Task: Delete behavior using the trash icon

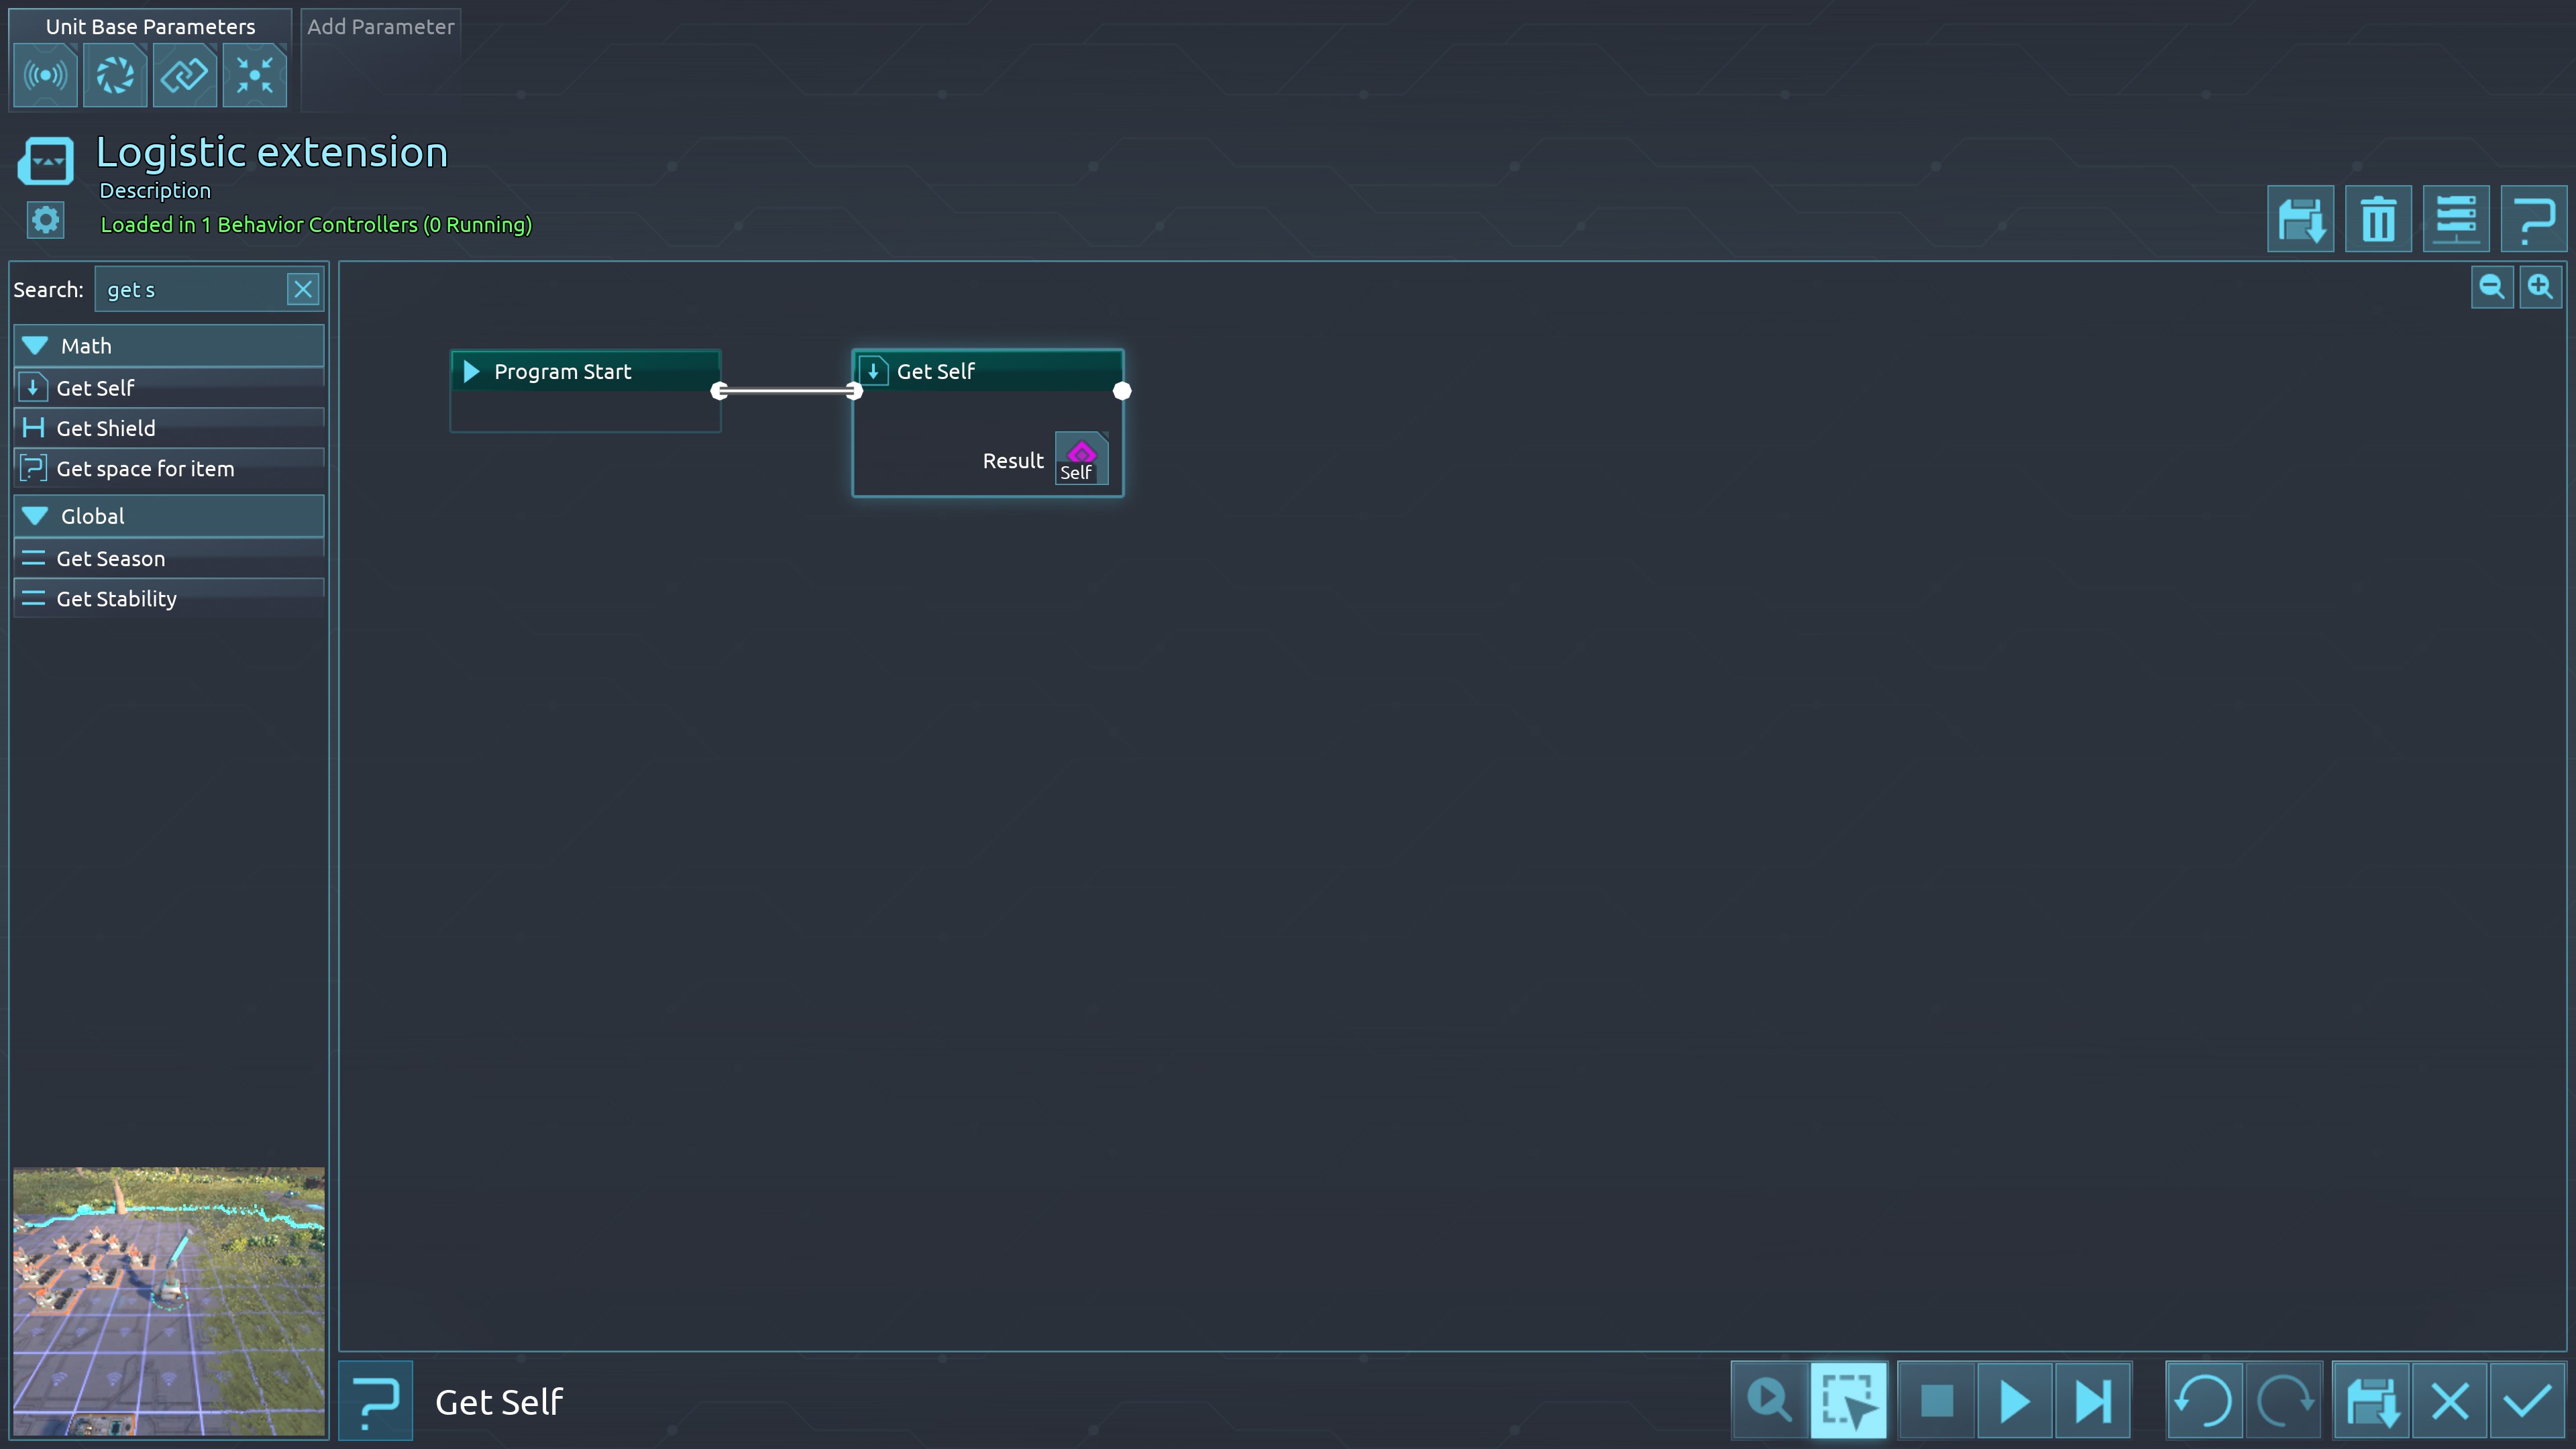Action: (x=2377, y=219)
